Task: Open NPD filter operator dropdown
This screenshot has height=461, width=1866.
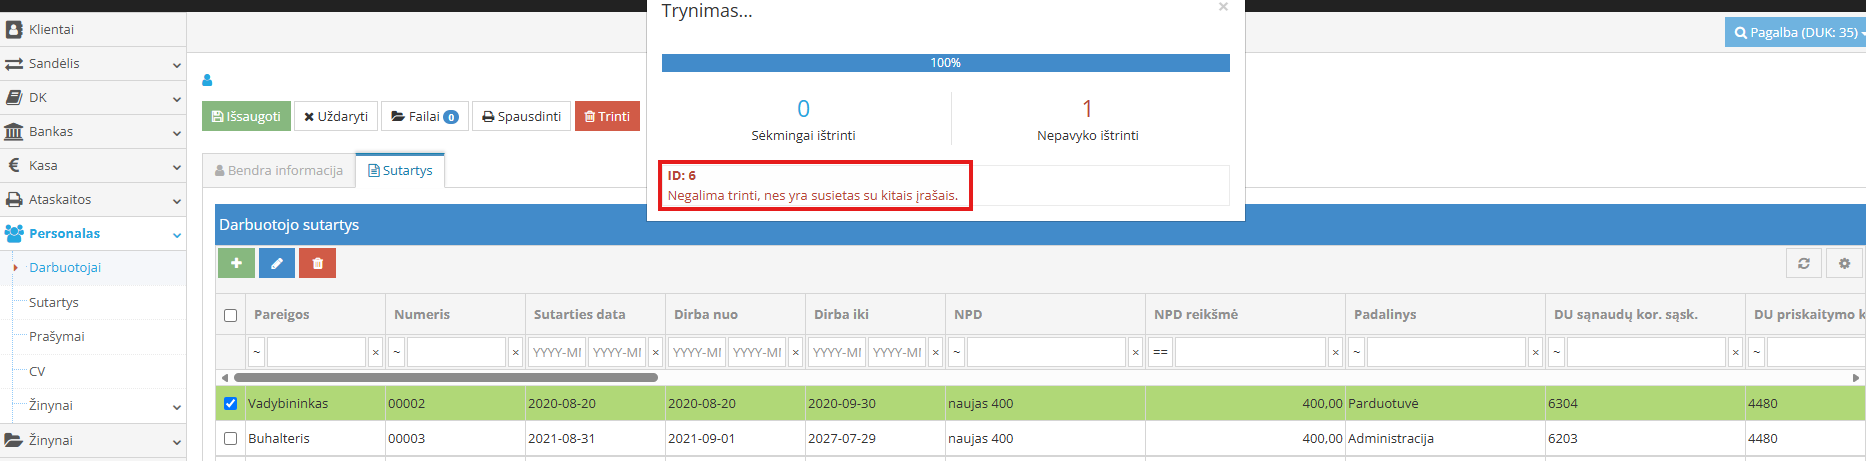Action: tap(957, 352)
